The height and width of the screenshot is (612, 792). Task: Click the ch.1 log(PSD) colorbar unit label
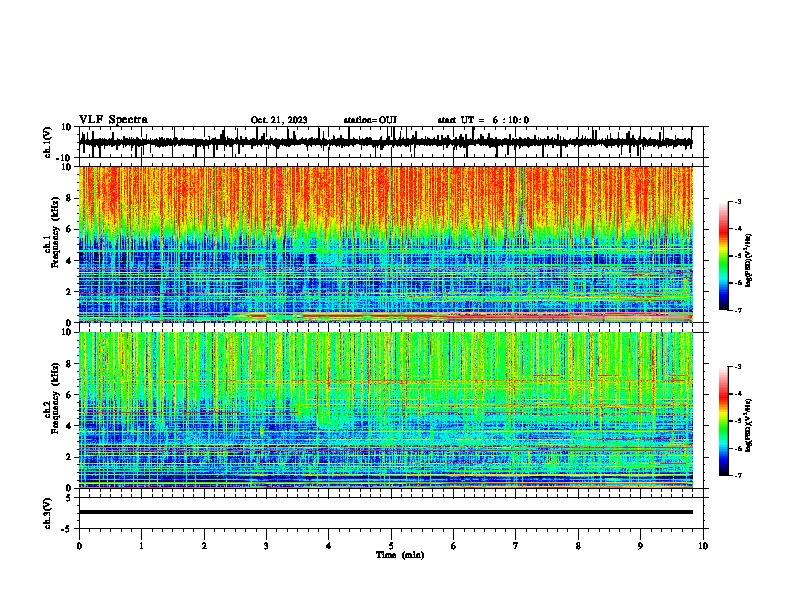tap(749, 260)
